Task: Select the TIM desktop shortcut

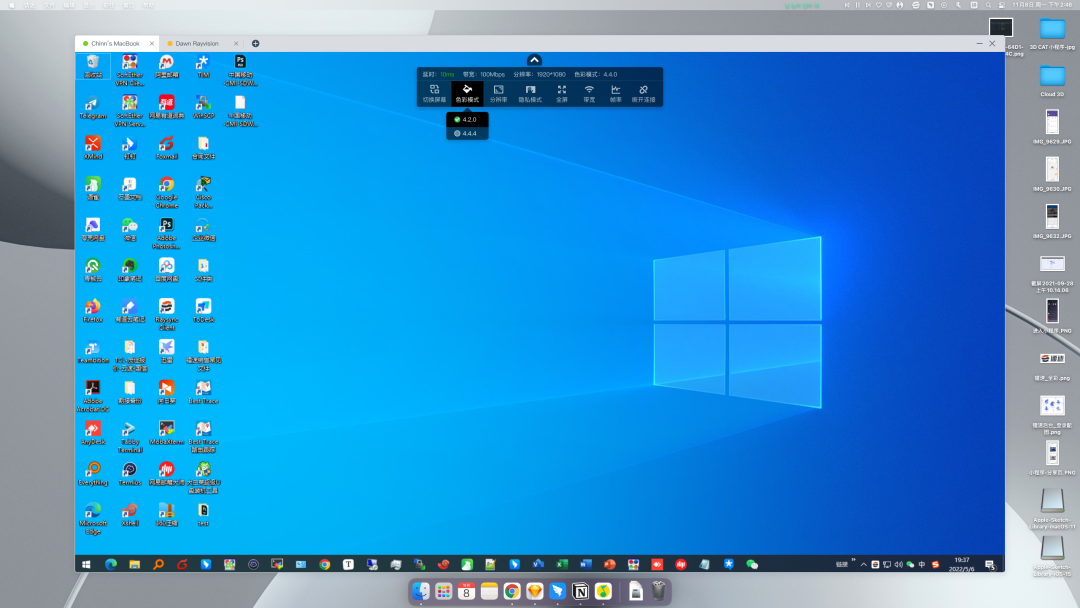Action: (x=203, y=67)
